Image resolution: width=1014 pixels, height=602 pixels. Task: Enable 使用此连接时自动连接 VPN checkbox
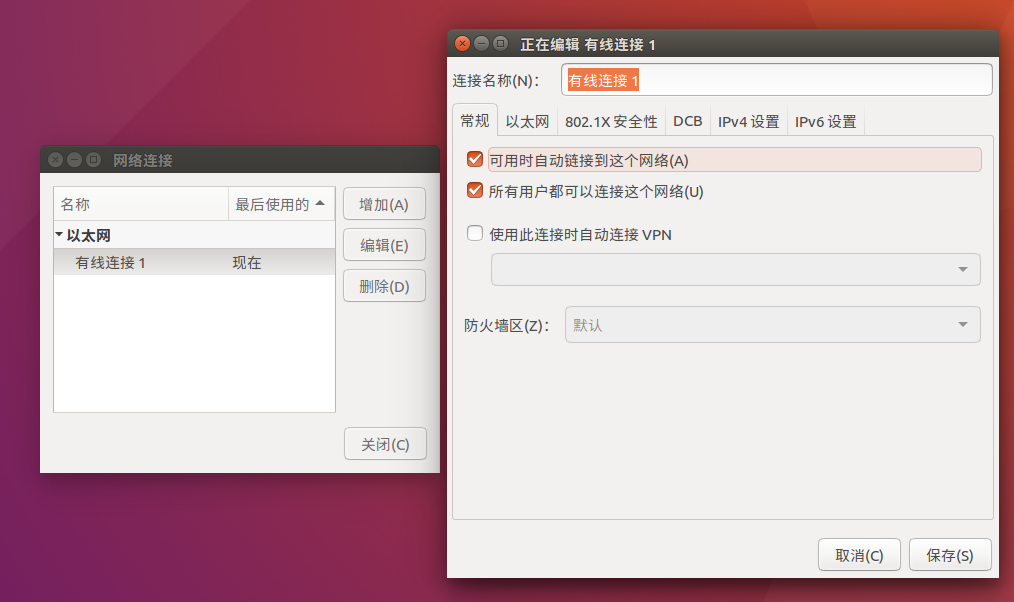click(475, 233)
